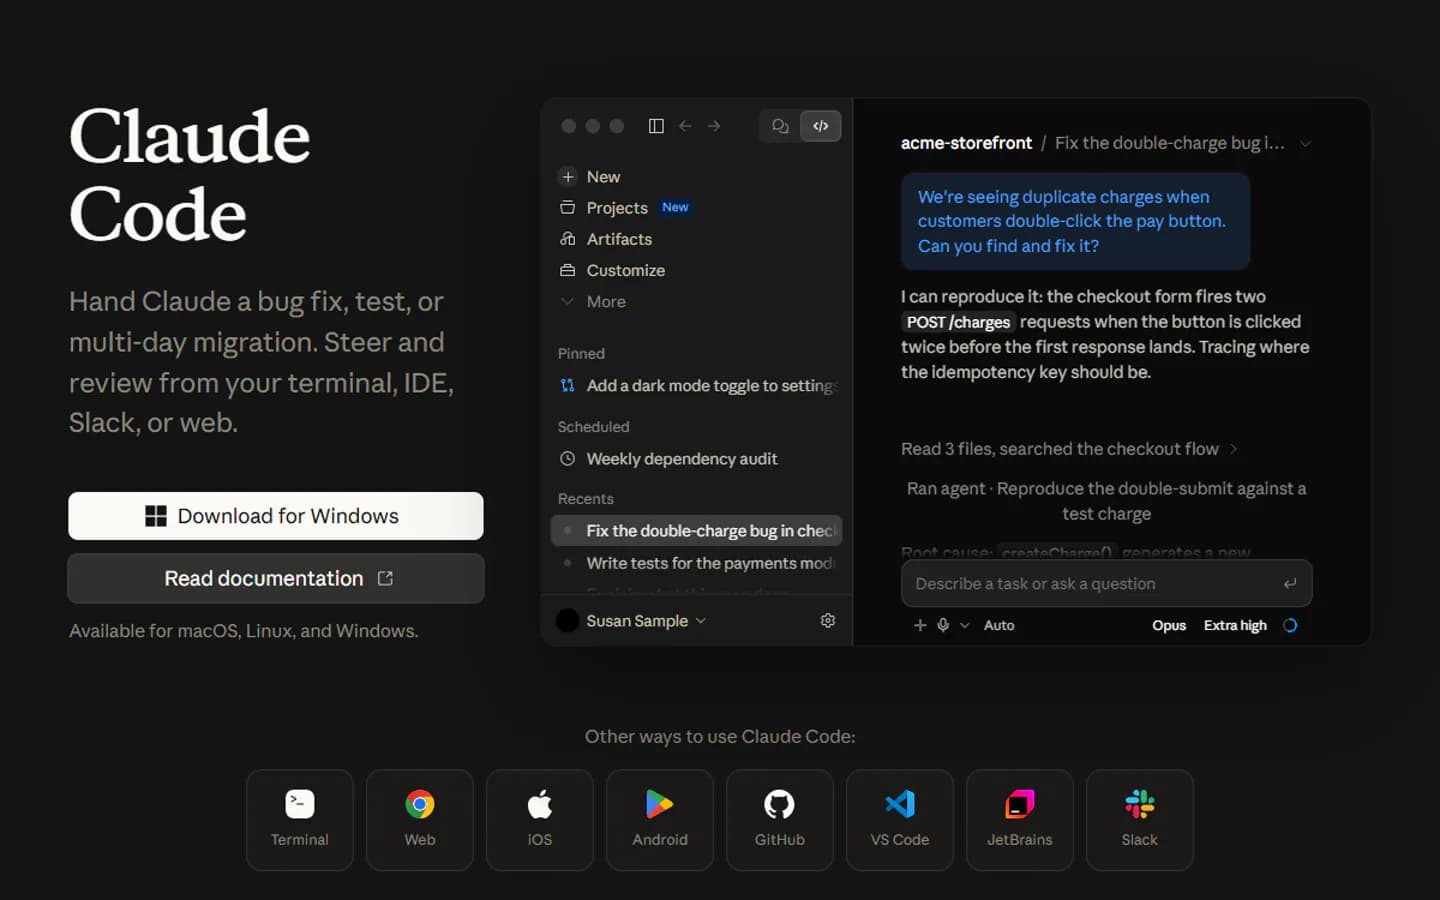Open the session title dropdown chevron

1305,144
